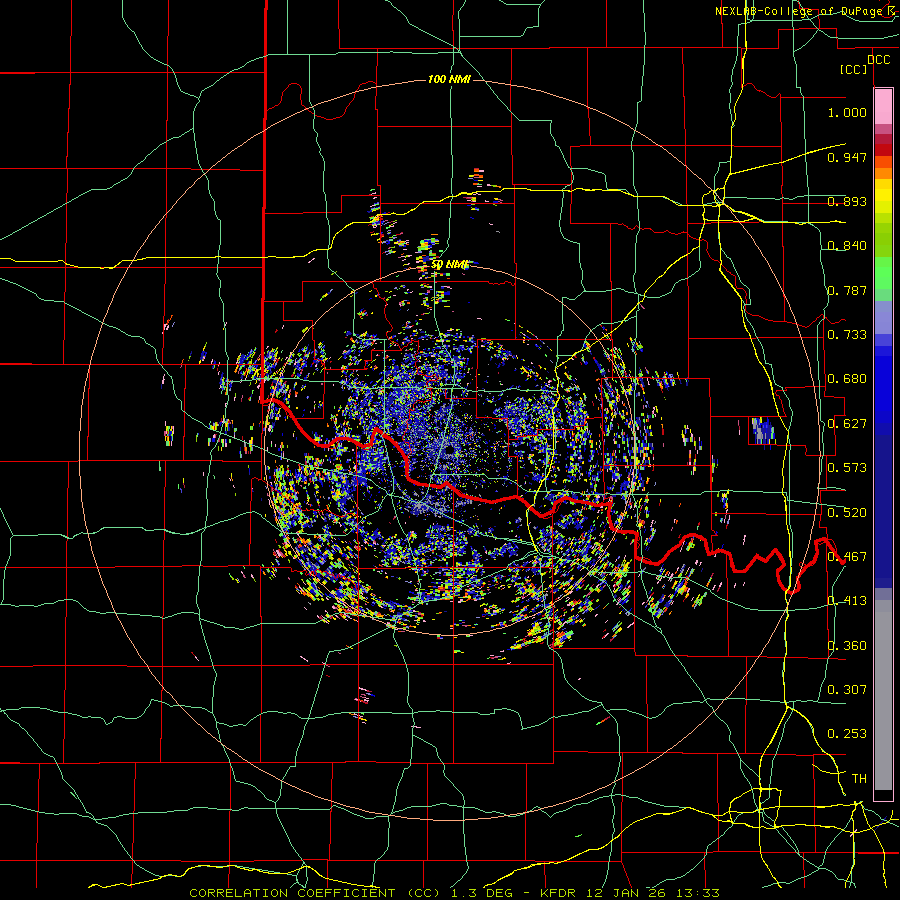Click the CORRELATION COEFFICIENT (CC) caption text
The height and width of the screenshot is (900, 900).
[315, 893]
